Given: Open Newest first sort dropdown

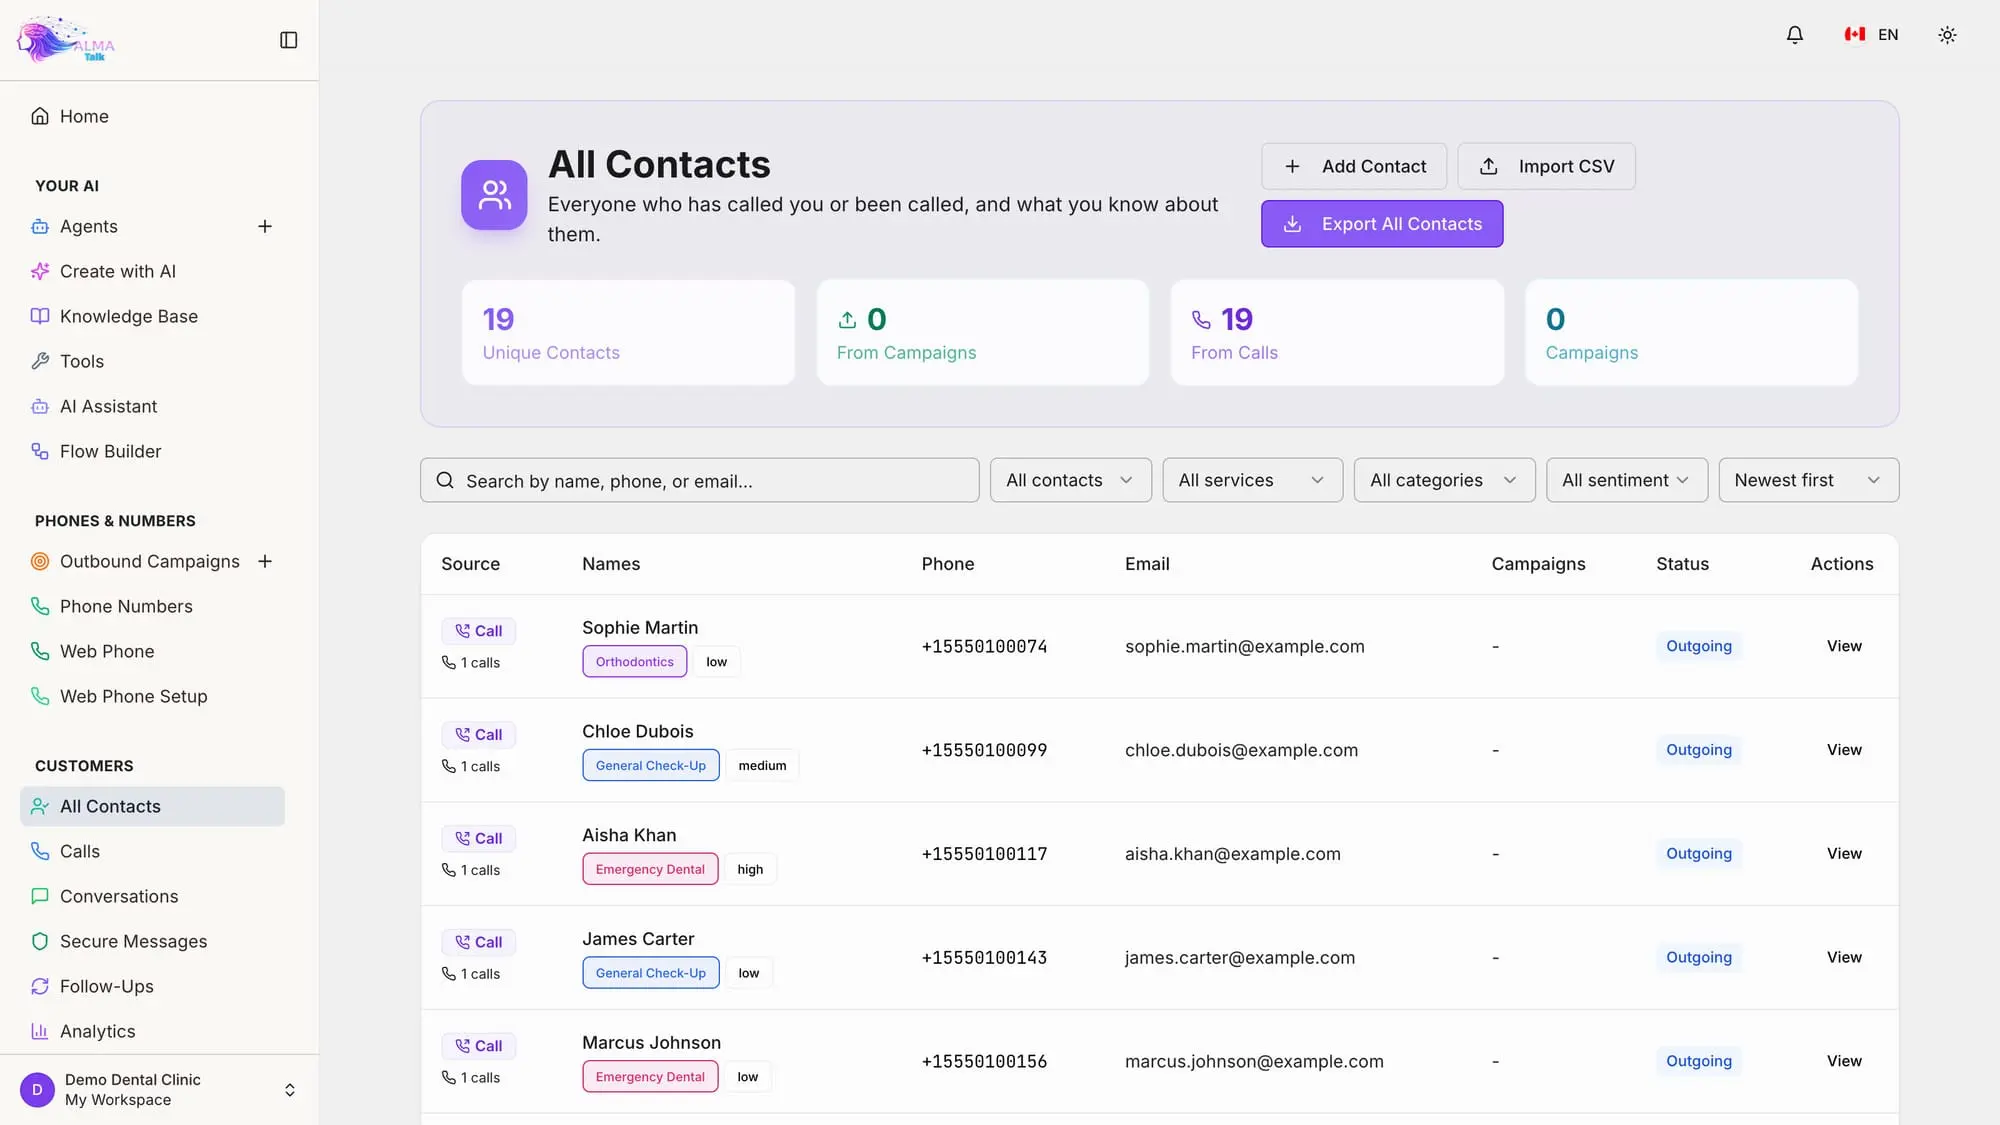Looking at the screenshot, I should pos(1808,481).
